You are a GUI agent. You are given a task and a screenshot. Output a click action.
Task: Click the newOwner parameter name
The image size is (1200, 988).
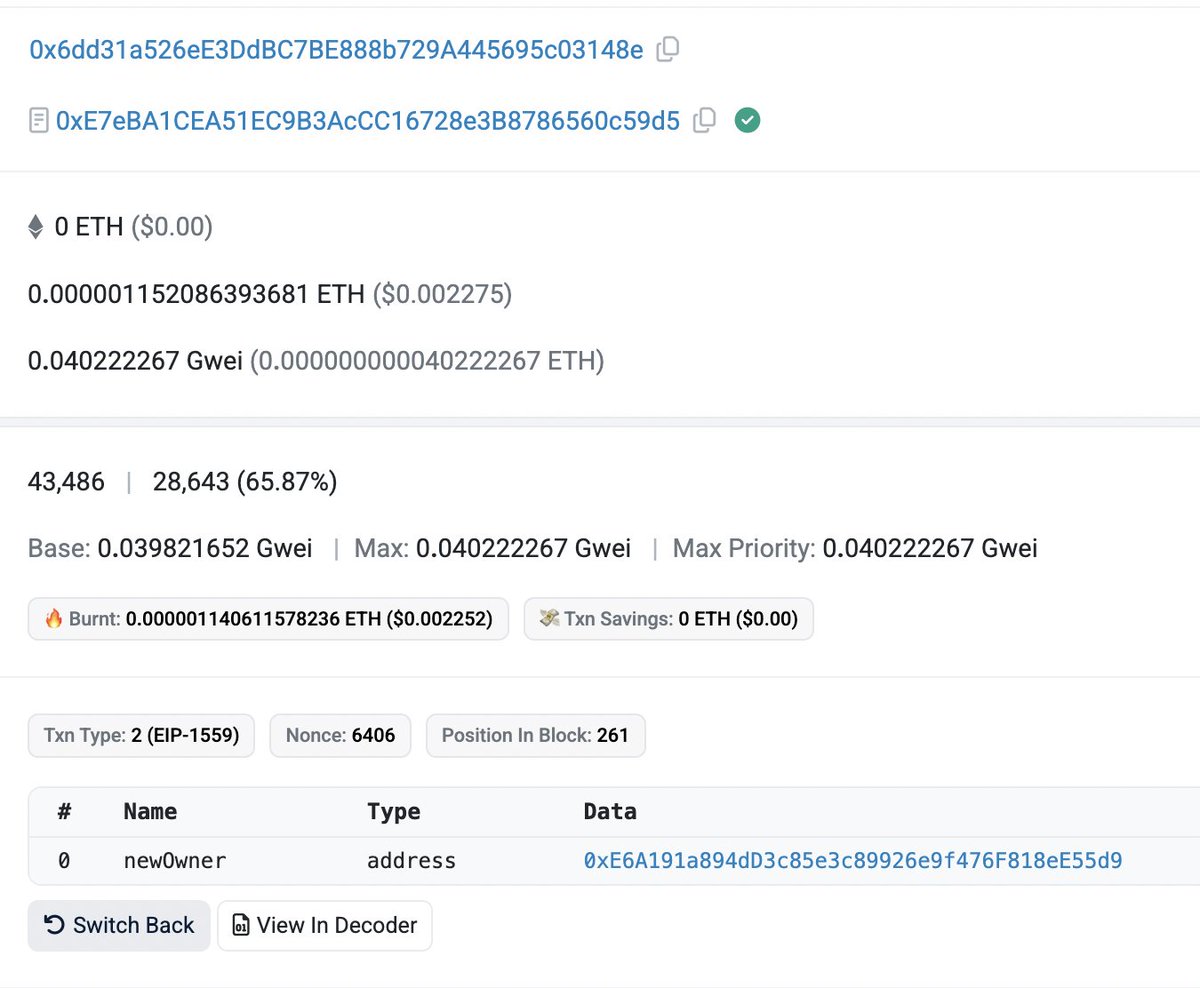pyautogui.click(x=175, y=860)
